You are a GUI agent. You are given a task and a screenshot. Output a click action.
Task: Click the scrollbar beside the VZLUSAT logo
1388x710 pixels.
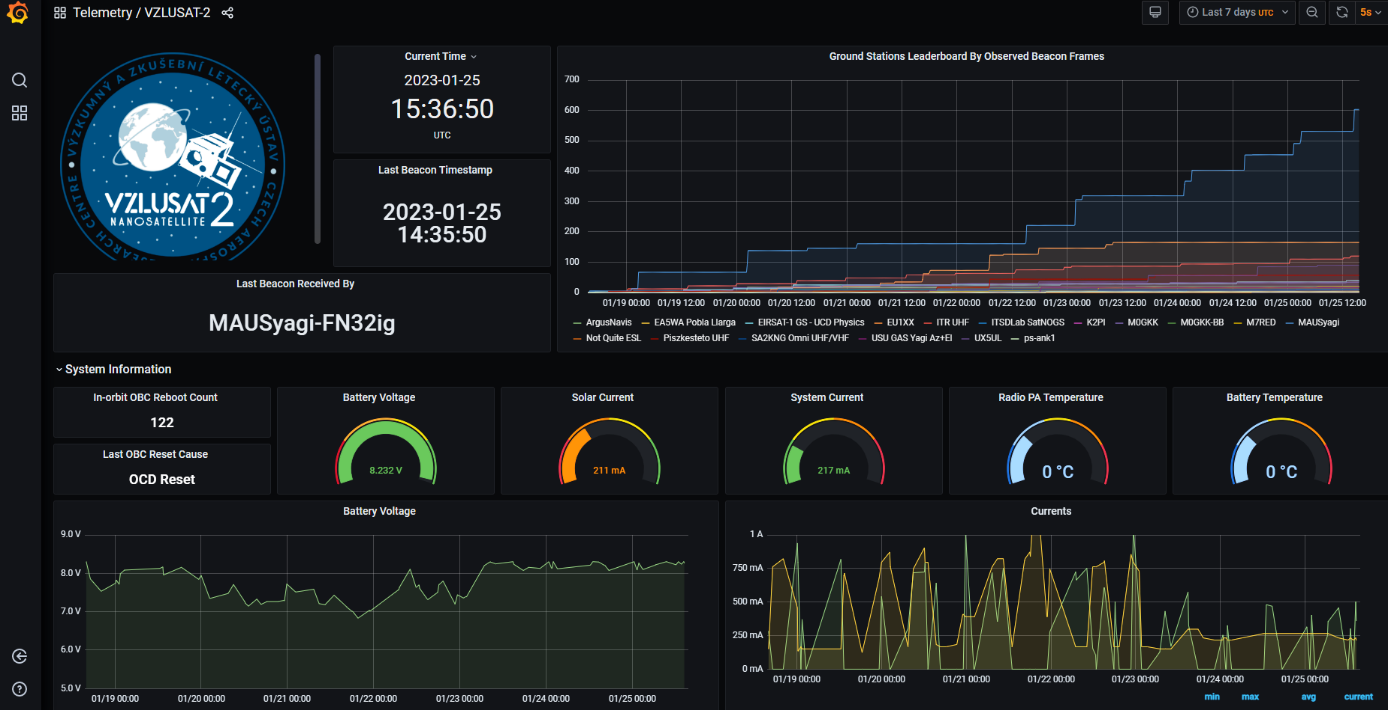pyautogui.click(x=318, y=148)
